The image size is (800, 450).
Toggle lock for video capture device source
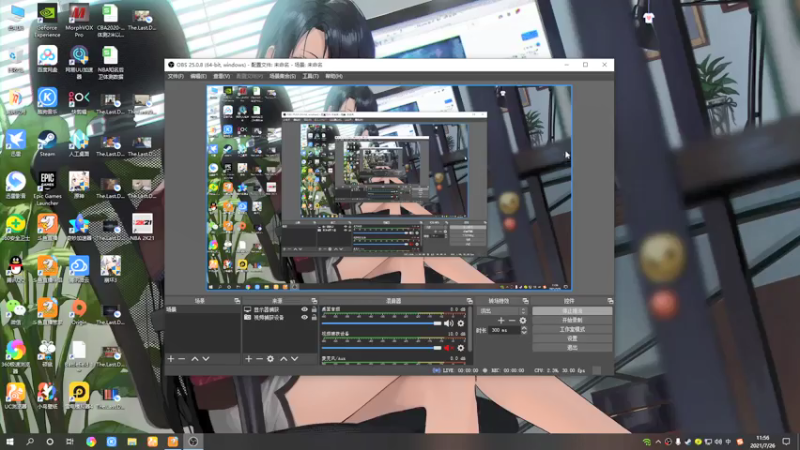coord(314,317)
